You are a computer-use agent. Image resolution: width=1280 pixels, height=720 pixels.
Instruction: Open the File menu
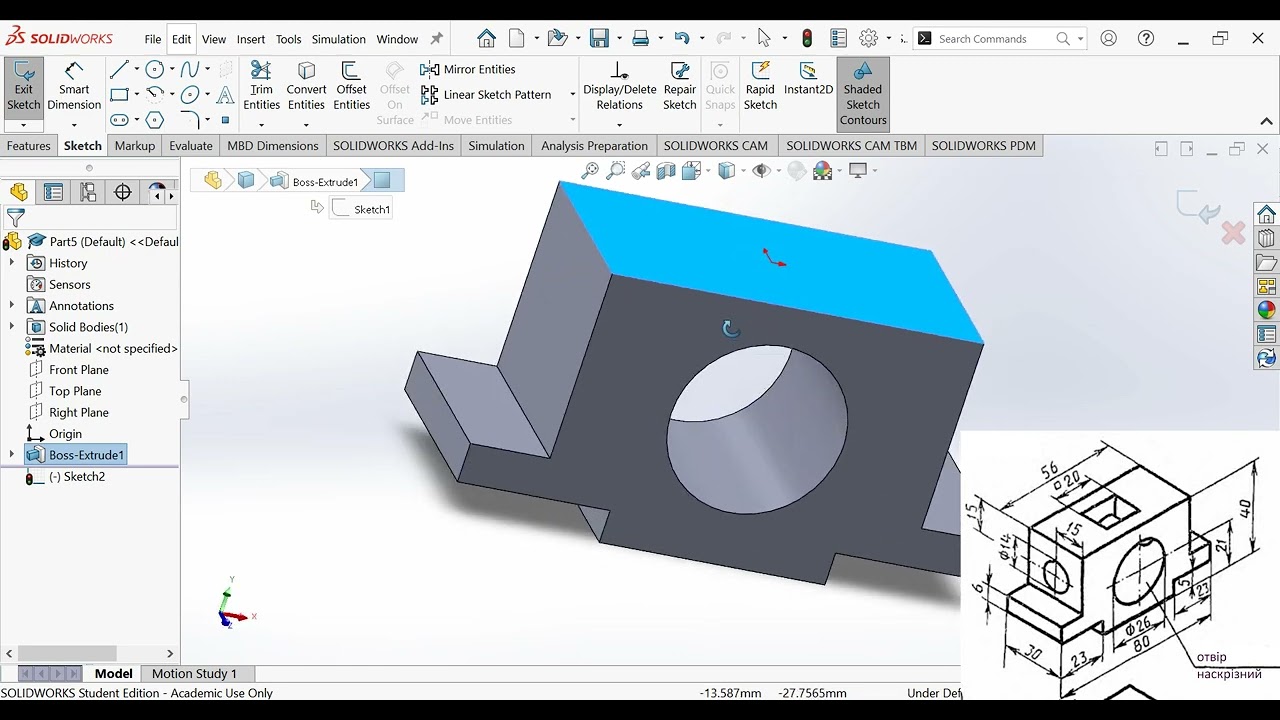click(x=152, y=39)
